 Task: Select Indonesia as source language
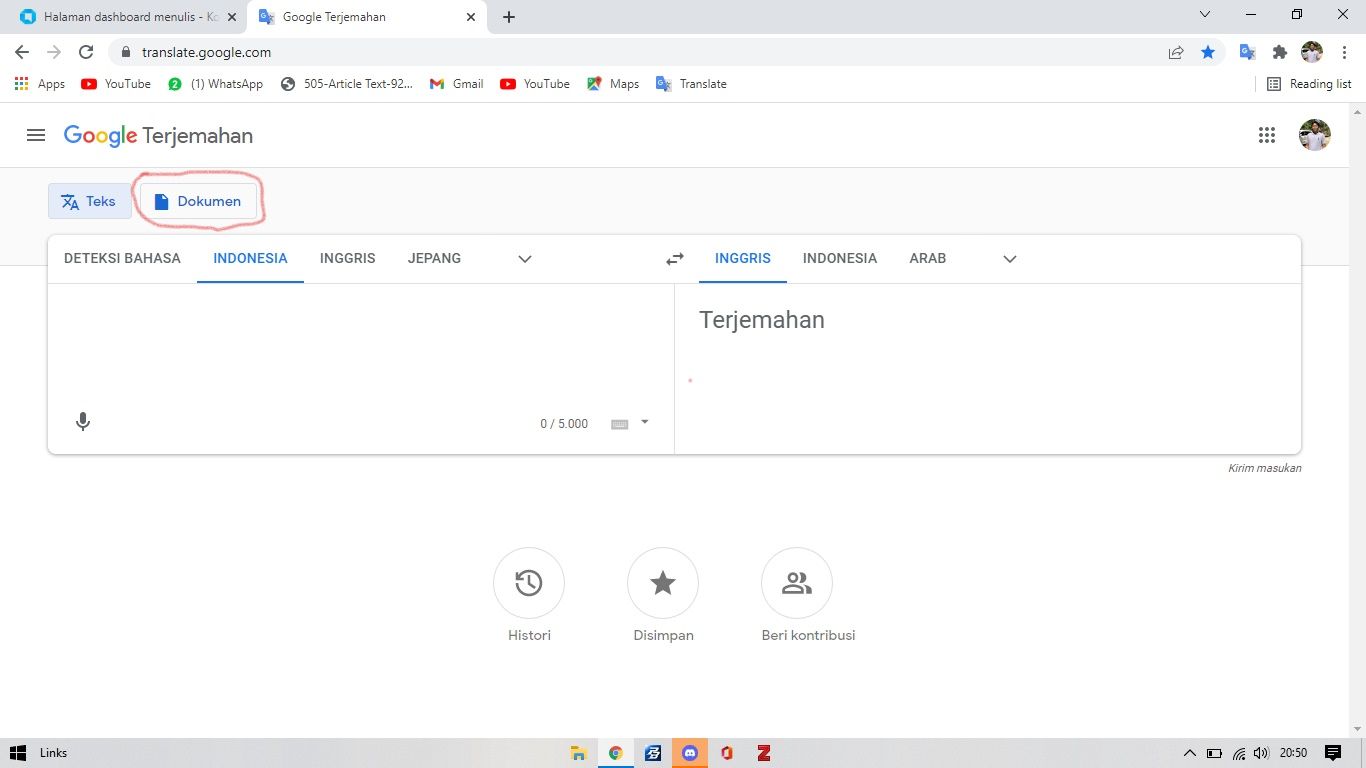250,258
